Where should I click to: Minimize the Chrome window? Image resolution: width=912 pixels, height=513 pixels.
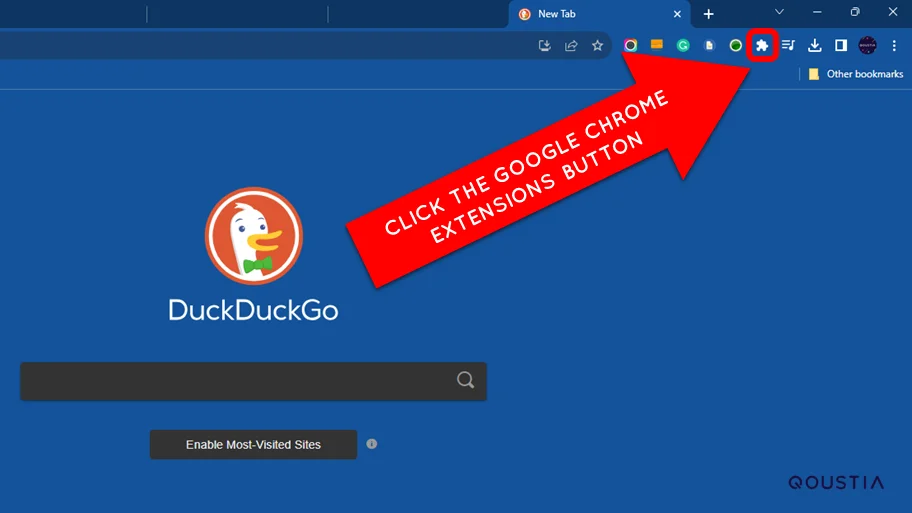point(817,12)
